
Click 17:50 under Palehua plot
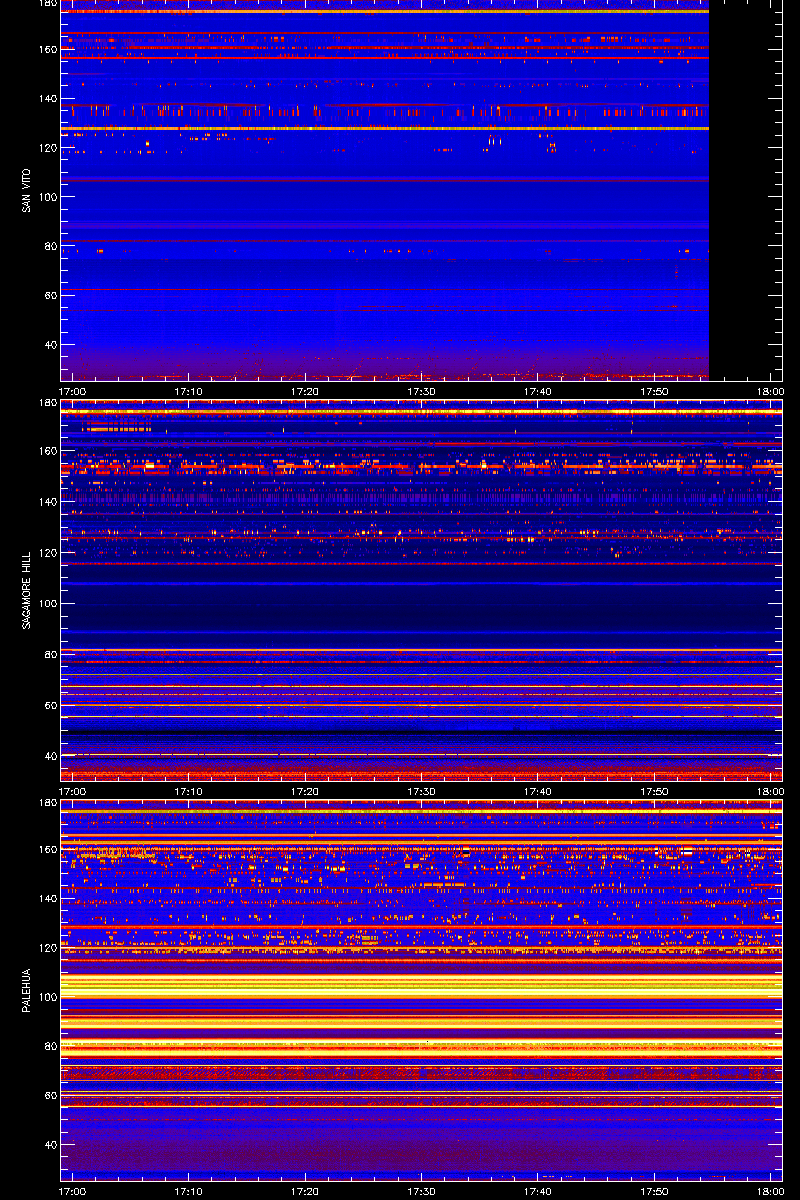tap(654, 1192)
